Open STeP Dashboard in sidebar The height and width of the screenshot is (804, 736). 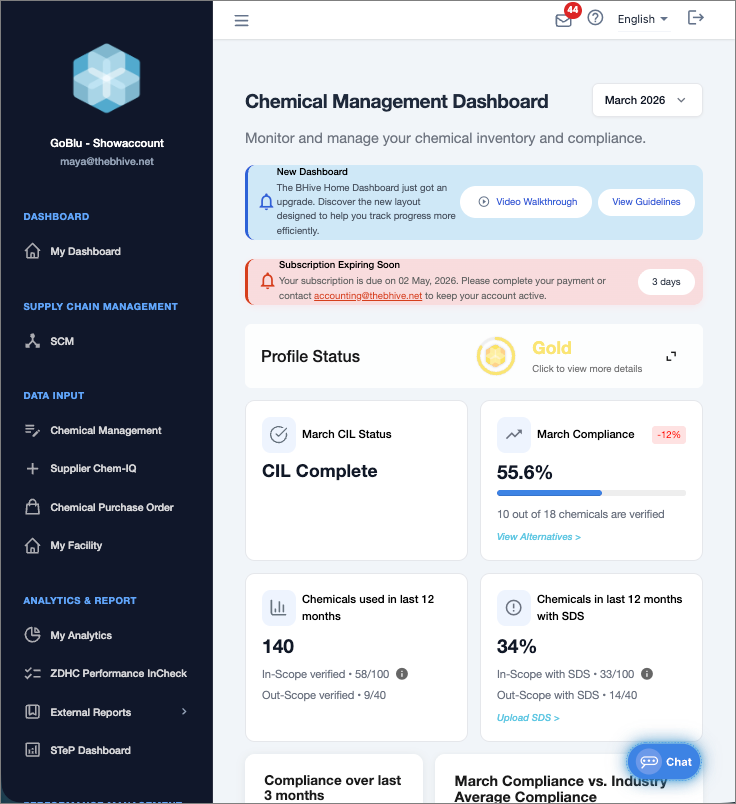[90, 750]
